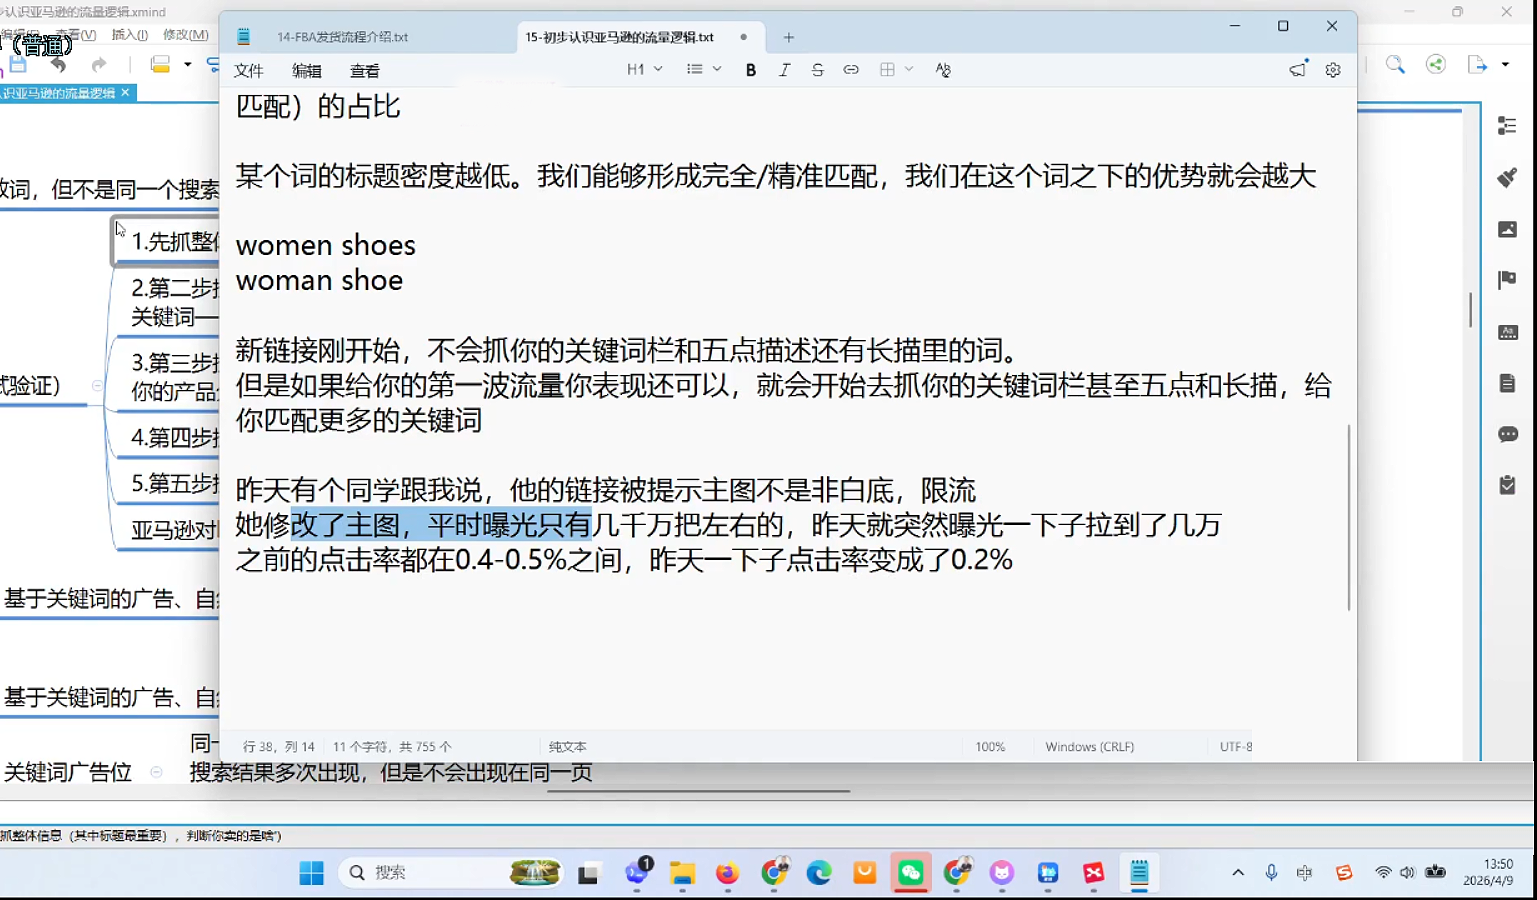Click the XMind share icon
Viewport: 1537px width, 900px height.
click(1435, 65)
